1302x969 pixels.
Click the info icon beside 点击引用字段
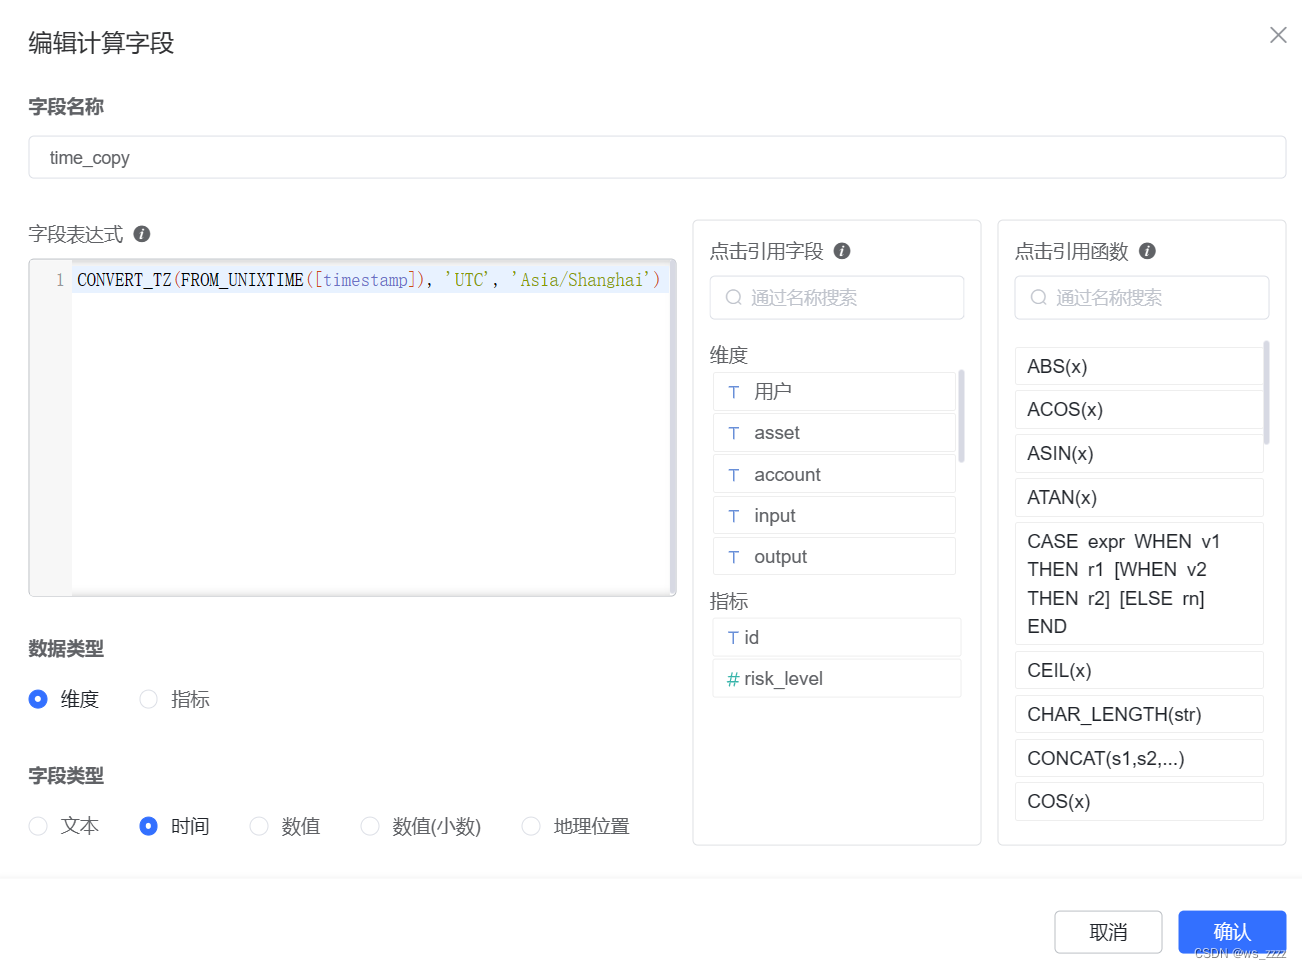[x=841, y=252]
